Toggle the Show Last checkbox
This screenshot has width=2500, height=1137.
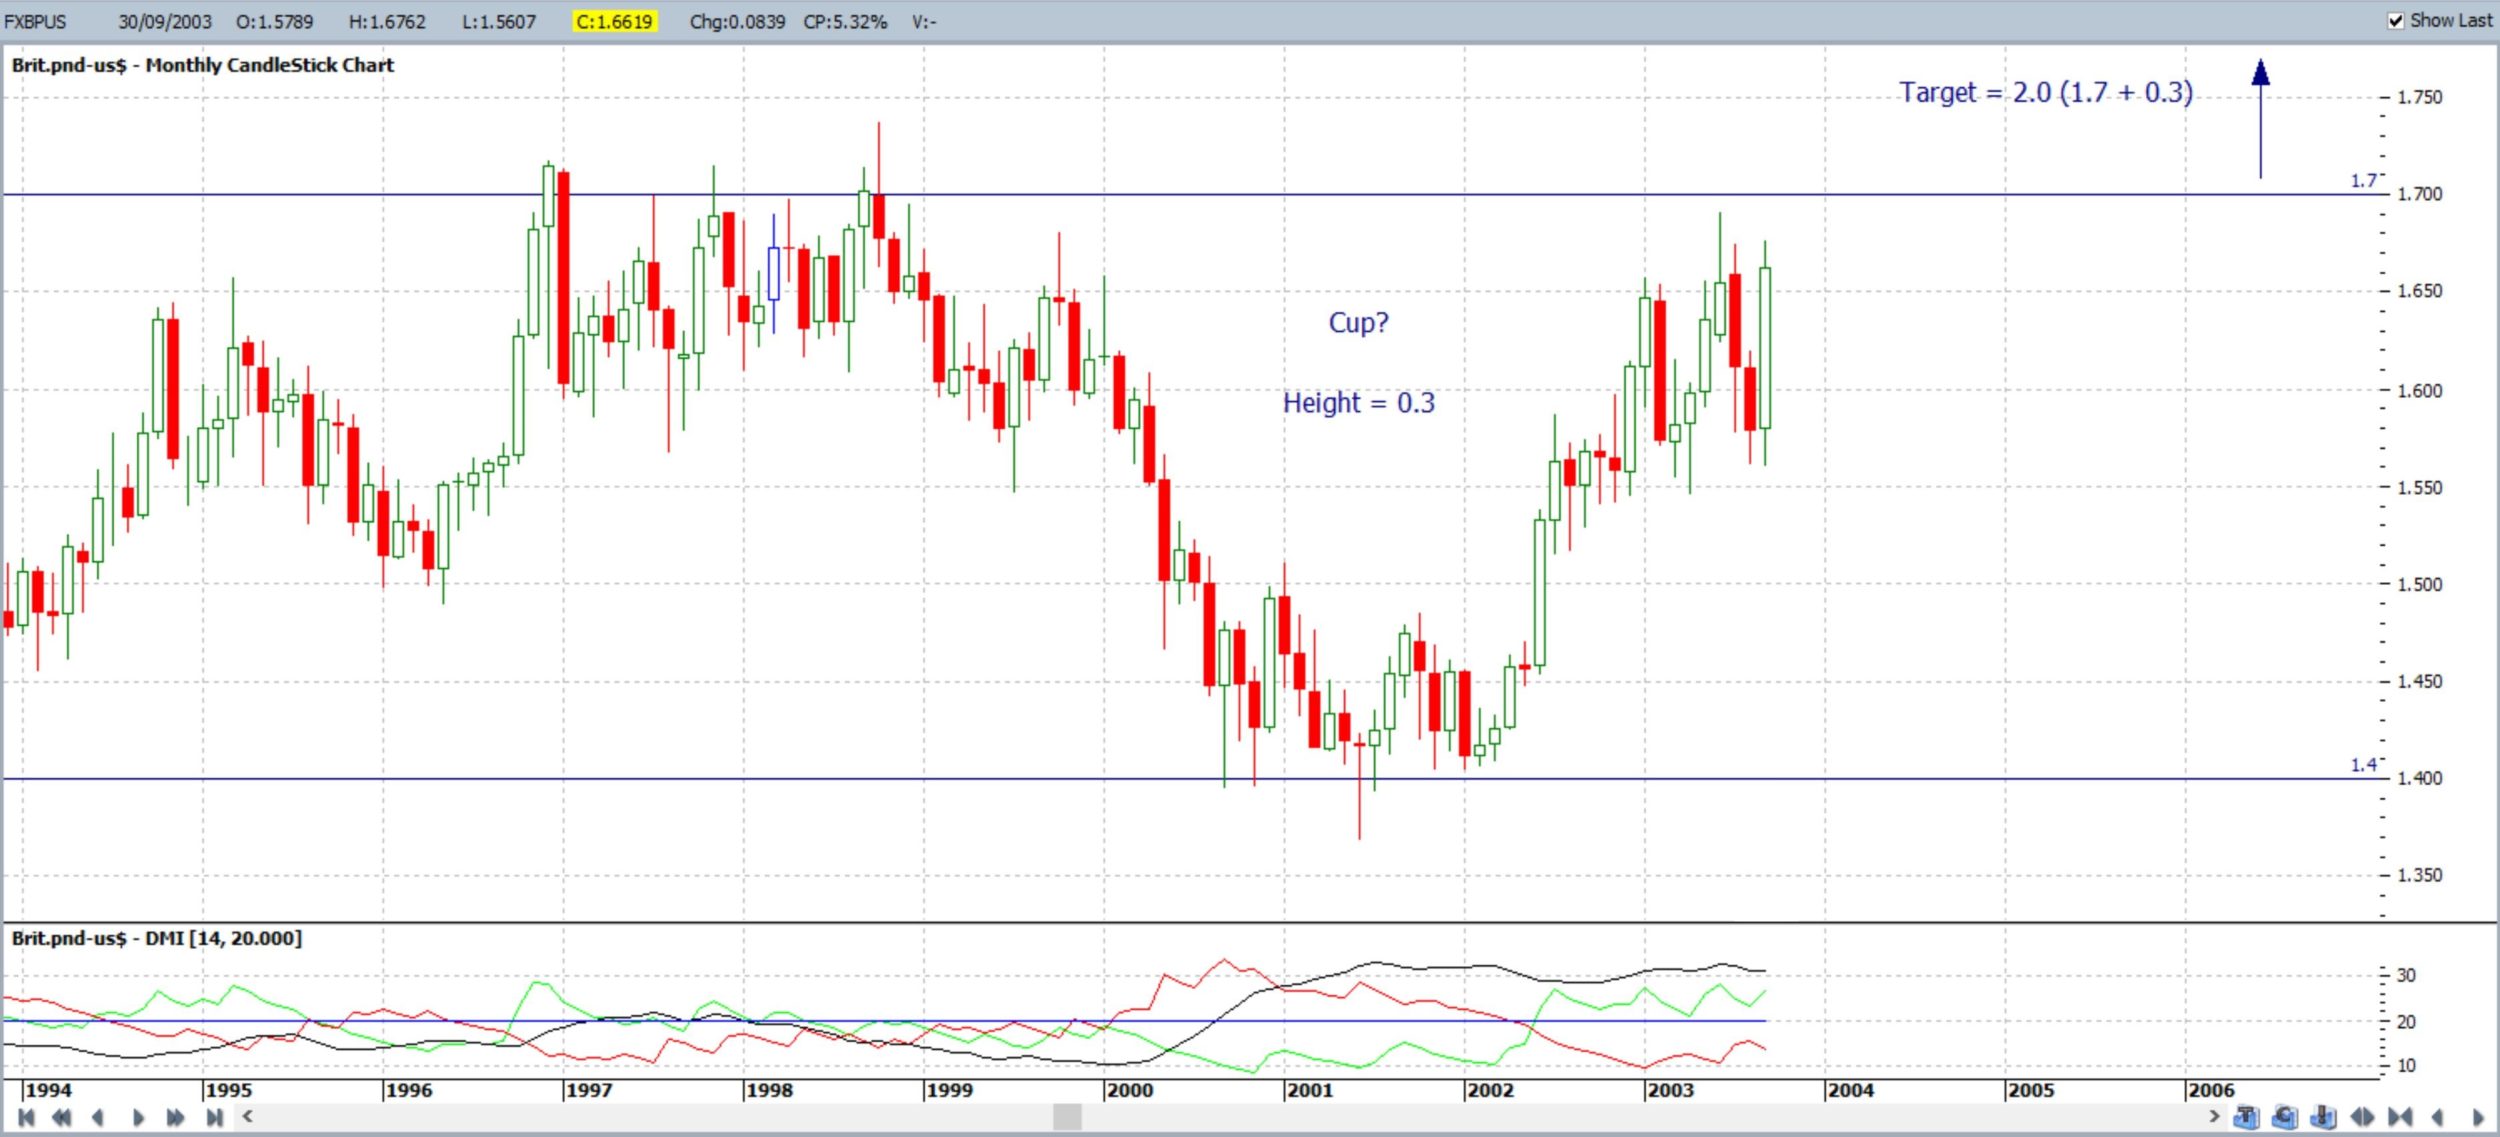pos(2396,21)
